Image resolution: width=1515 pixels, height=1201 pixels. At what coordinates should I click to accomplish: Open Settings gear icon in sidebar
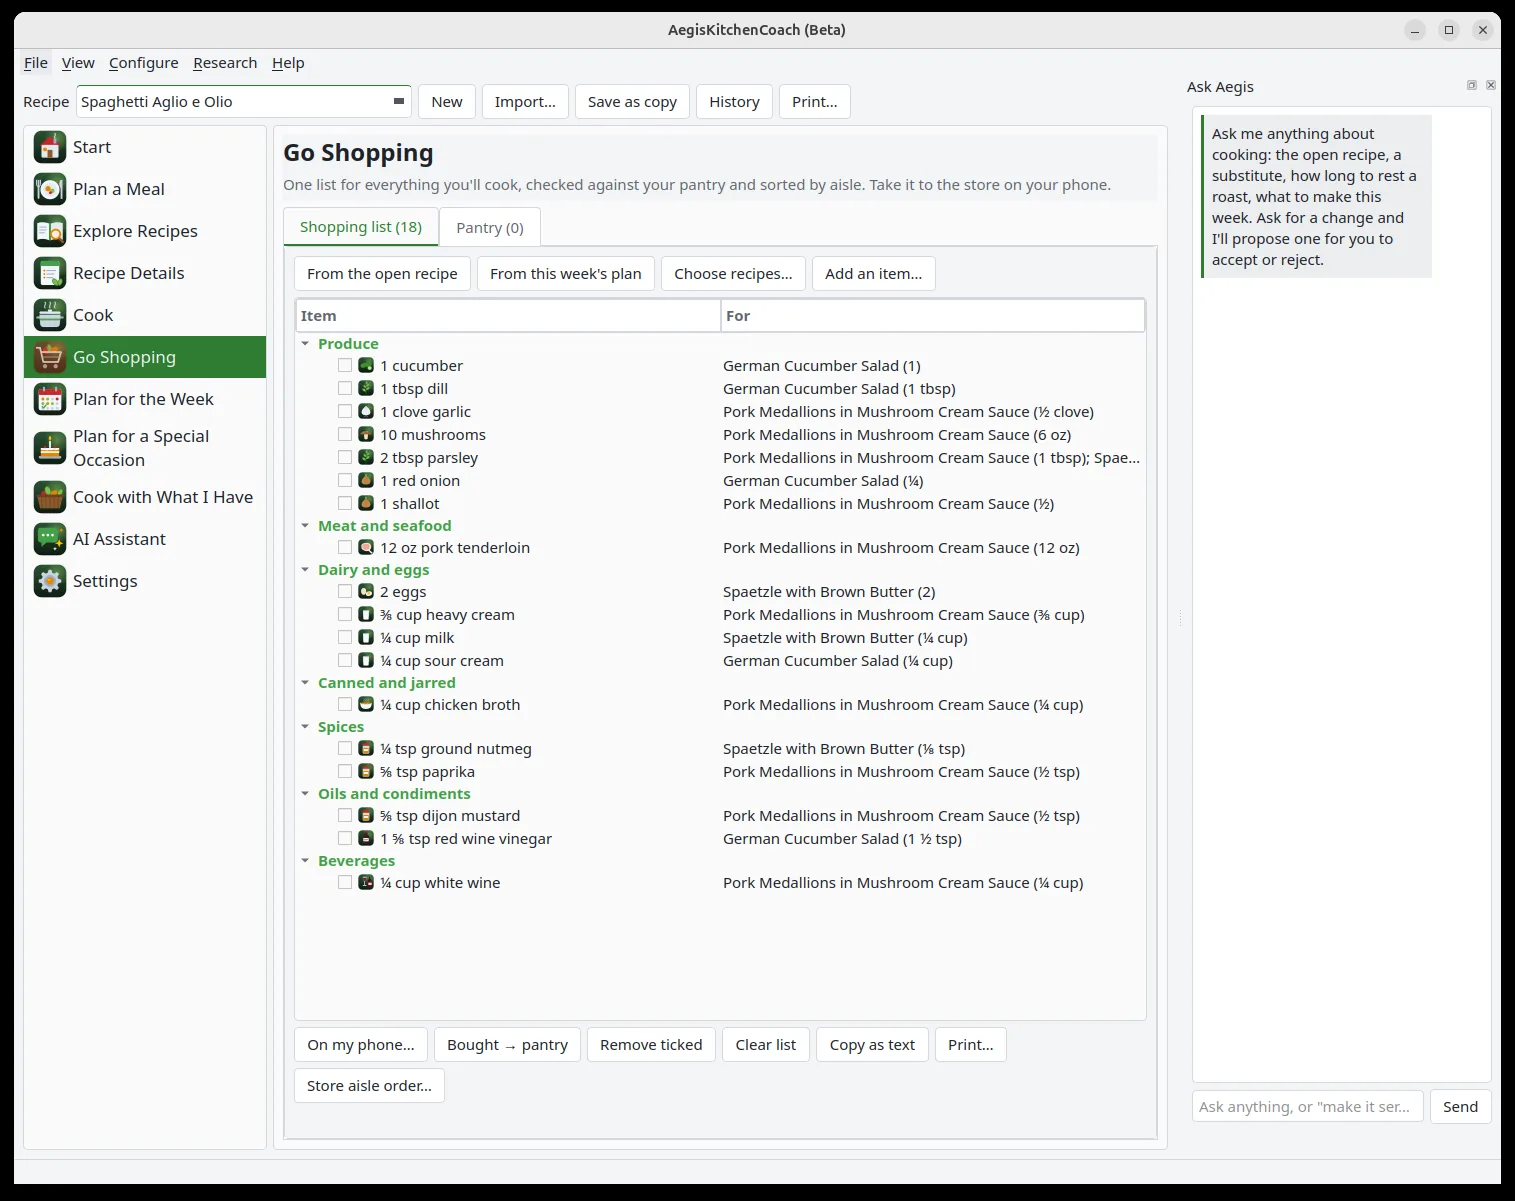49,581
